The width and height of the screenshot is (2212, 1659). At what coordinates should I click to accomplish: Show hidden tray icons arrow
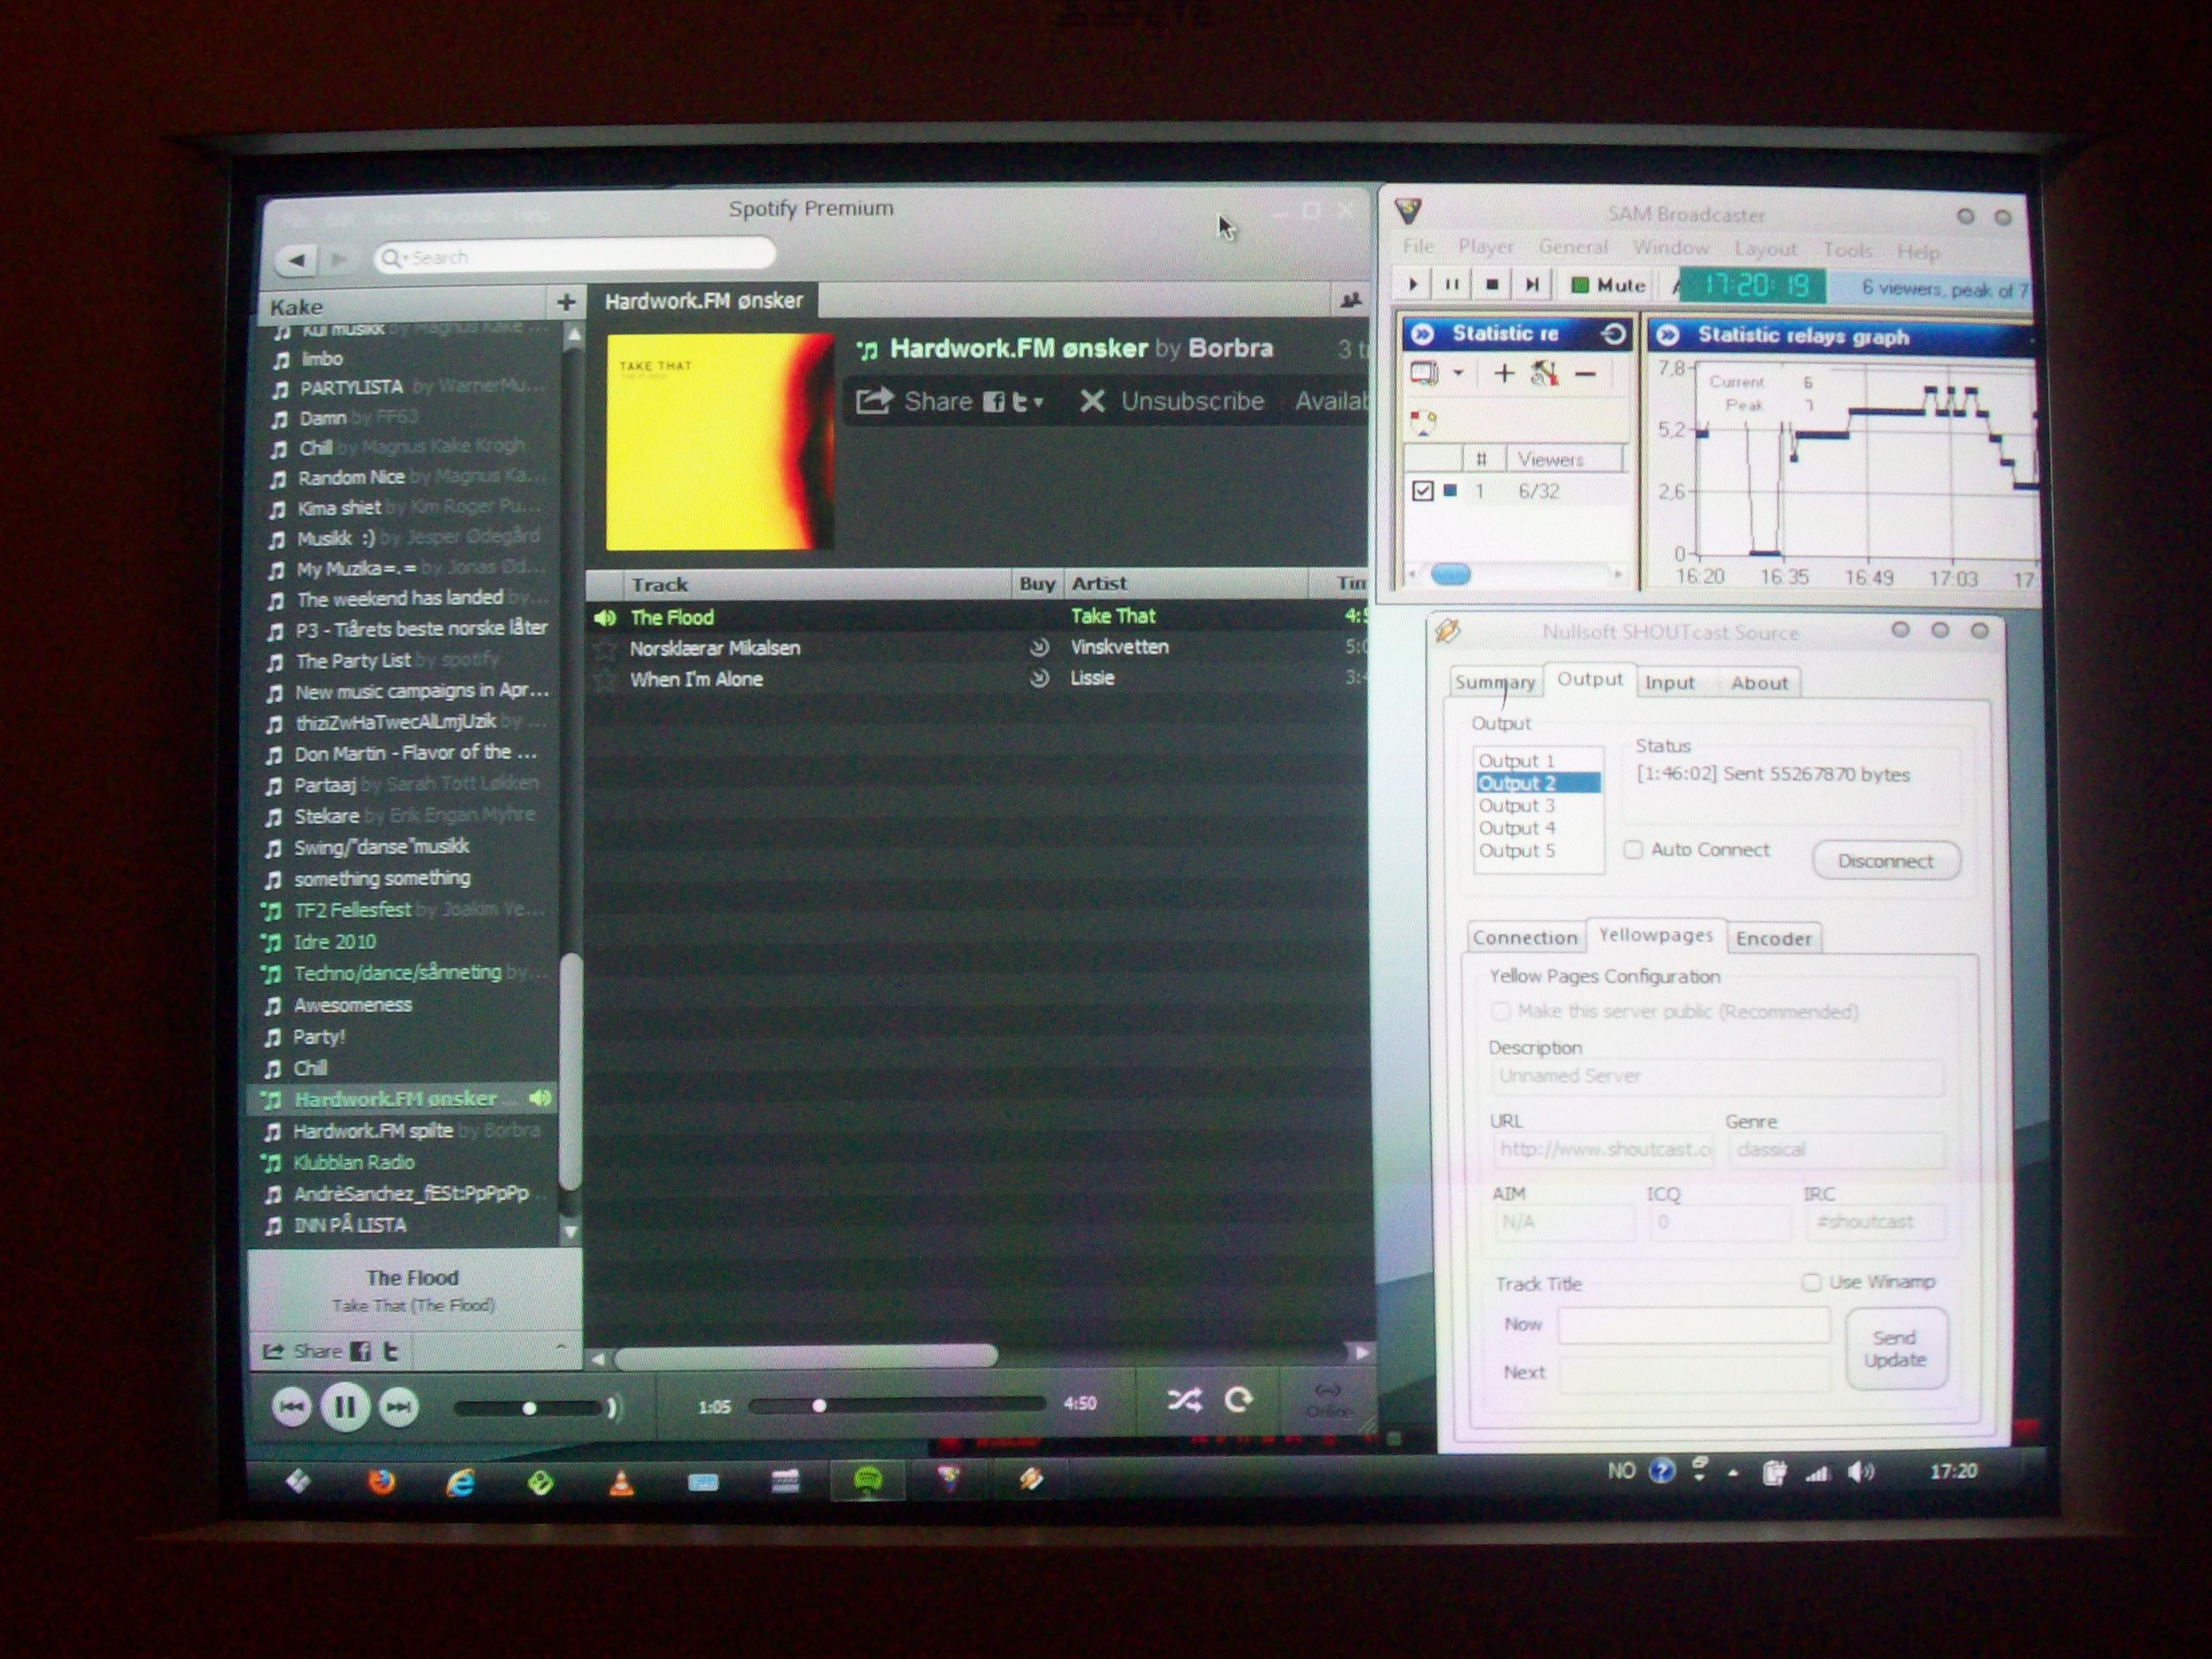coord(1733,1473)
